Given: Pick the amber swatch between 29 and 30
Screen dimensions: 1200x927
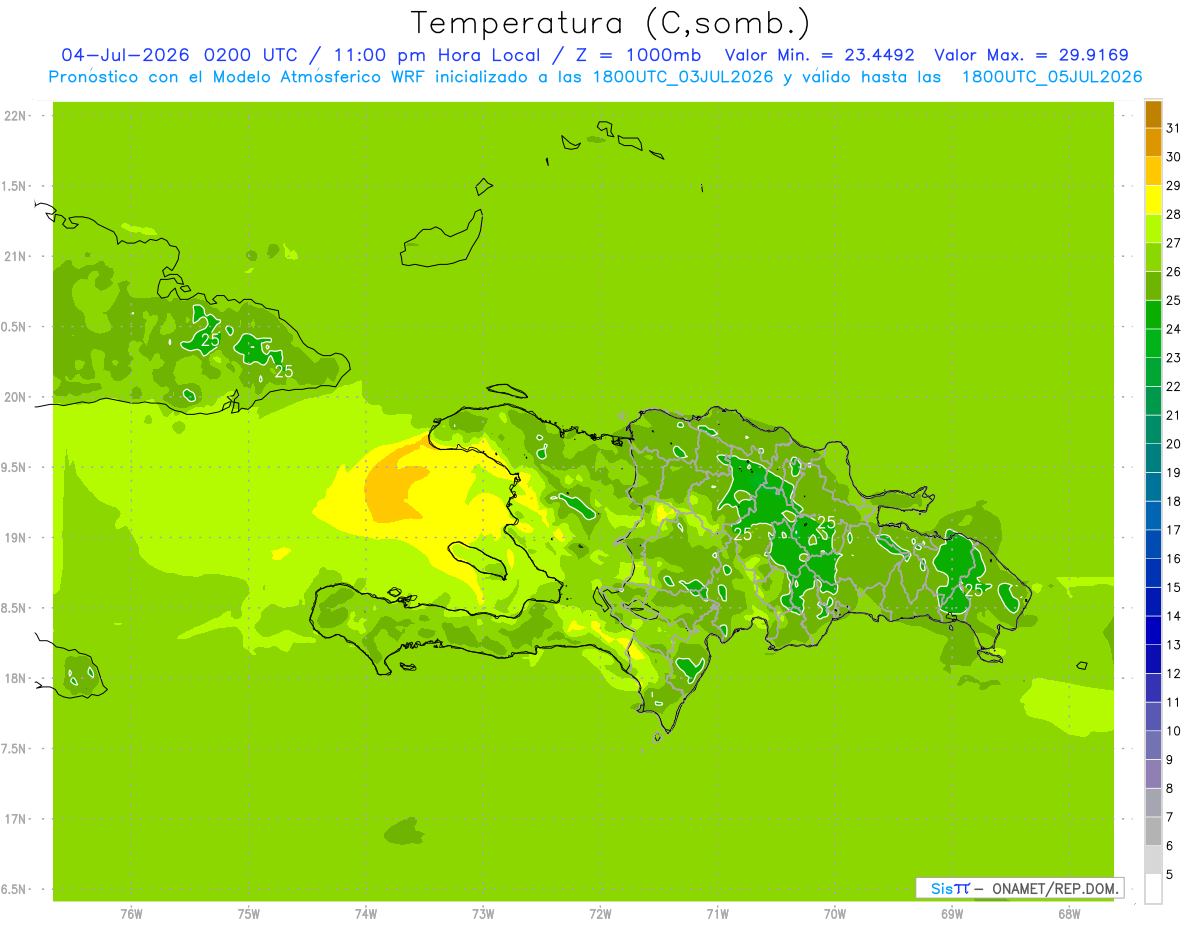Looking at the screenshot, I should 1153,171.
